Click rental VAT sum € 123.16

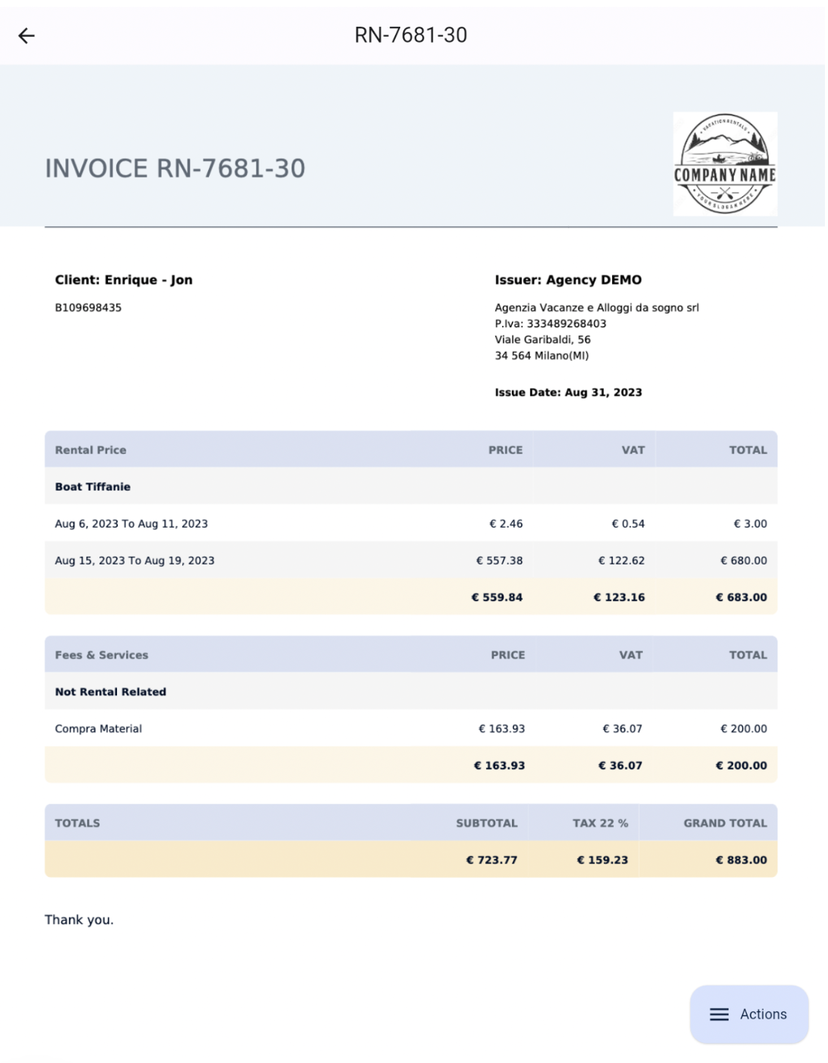[619, 597]
